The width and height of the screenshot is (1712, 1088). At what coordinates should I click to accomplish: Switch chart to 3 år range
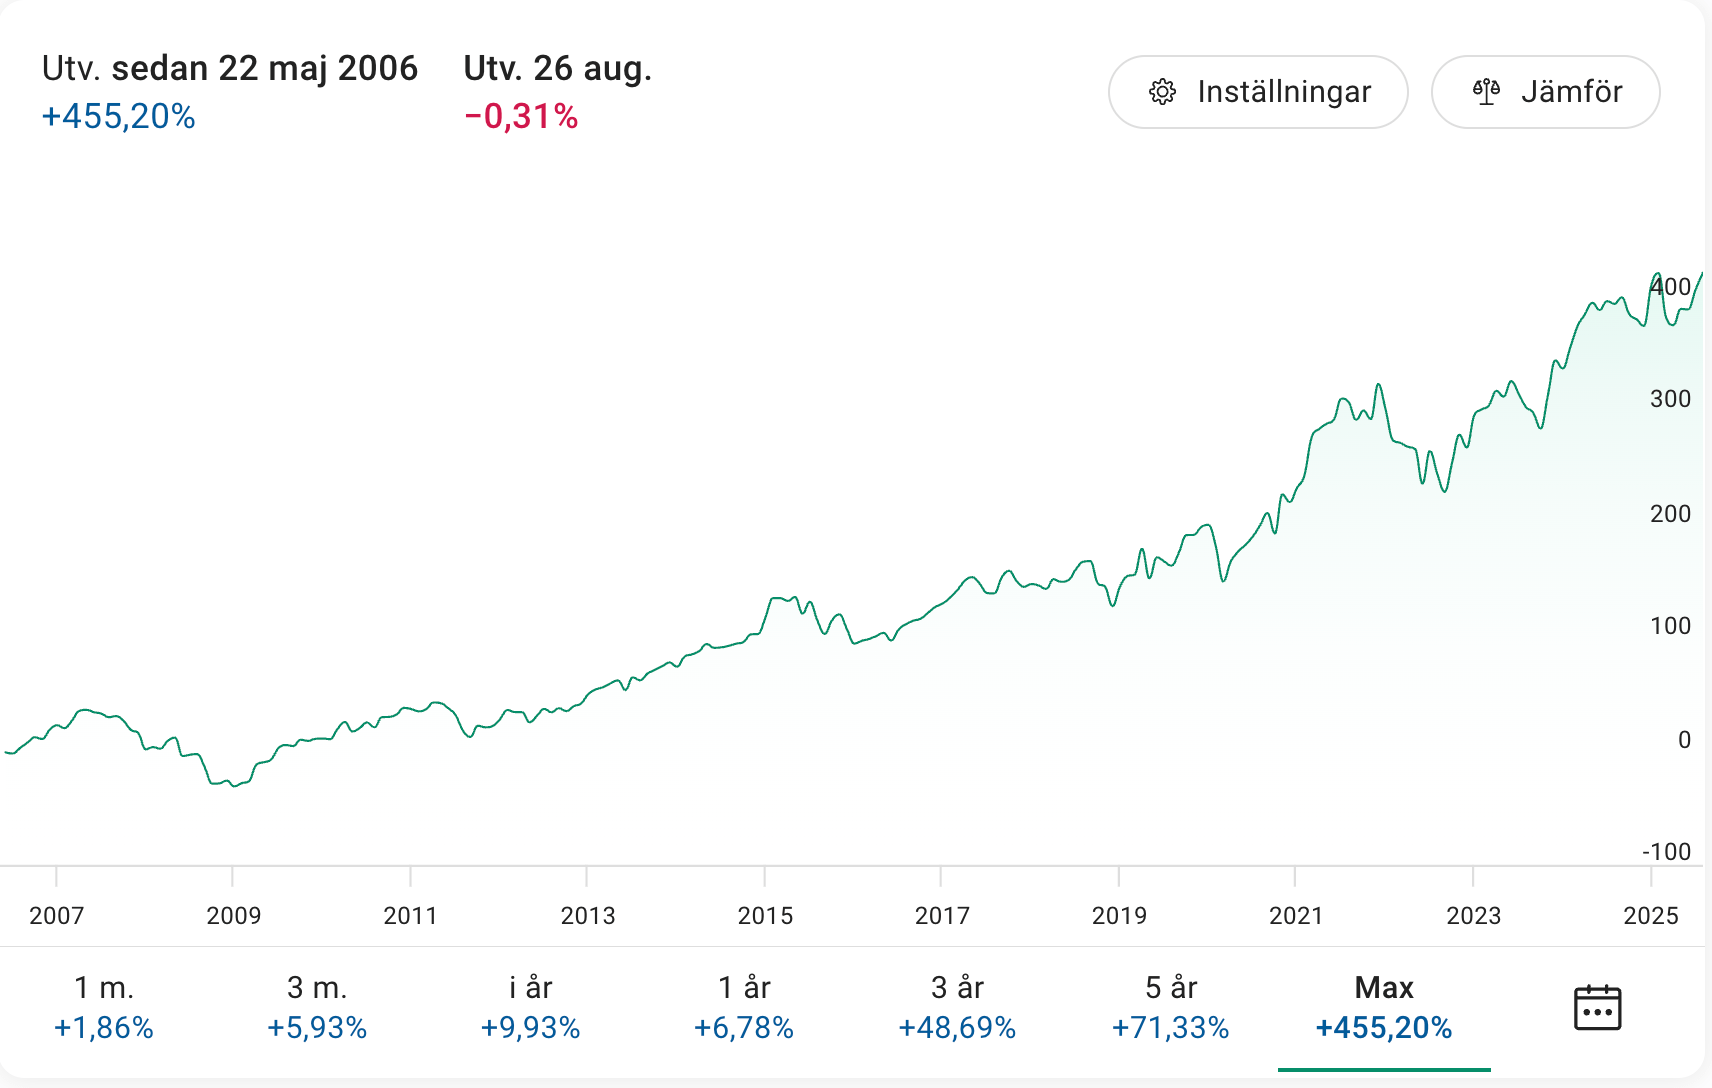(x=957, y=1007)
